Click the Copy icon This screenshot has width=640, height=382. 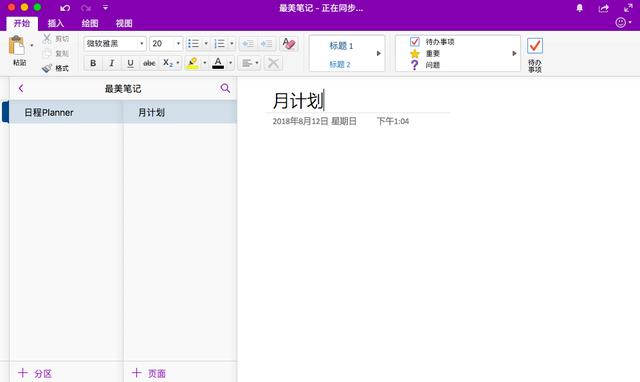[47, 53]
